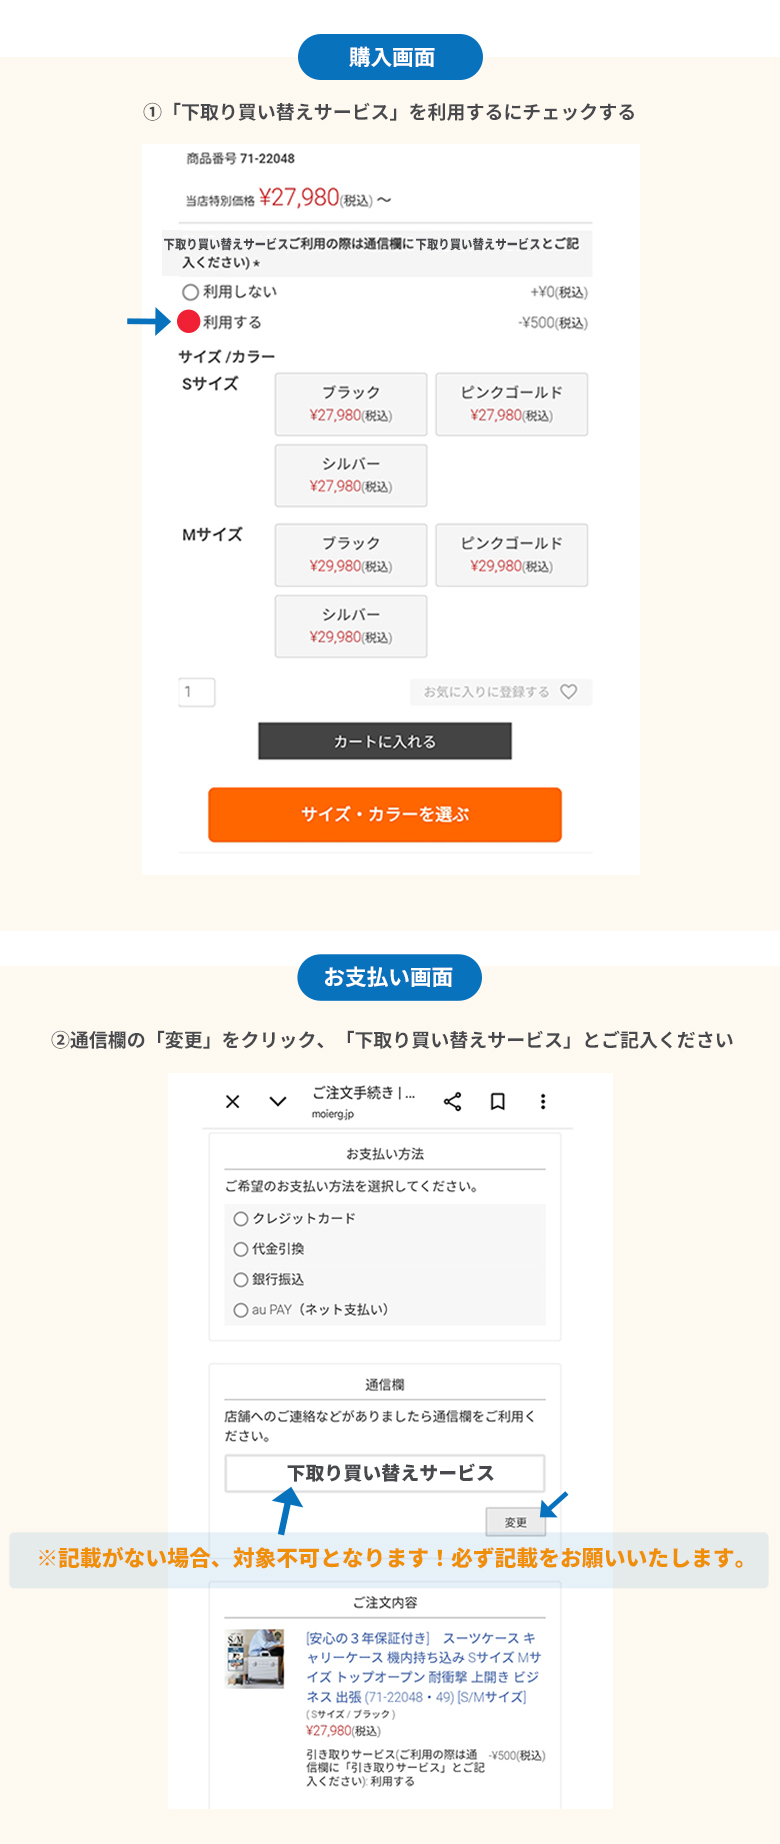The height and width of the screenshot is (1844, 780).
Task: Click the quantity input field
Action: click(x=197, y=692)
